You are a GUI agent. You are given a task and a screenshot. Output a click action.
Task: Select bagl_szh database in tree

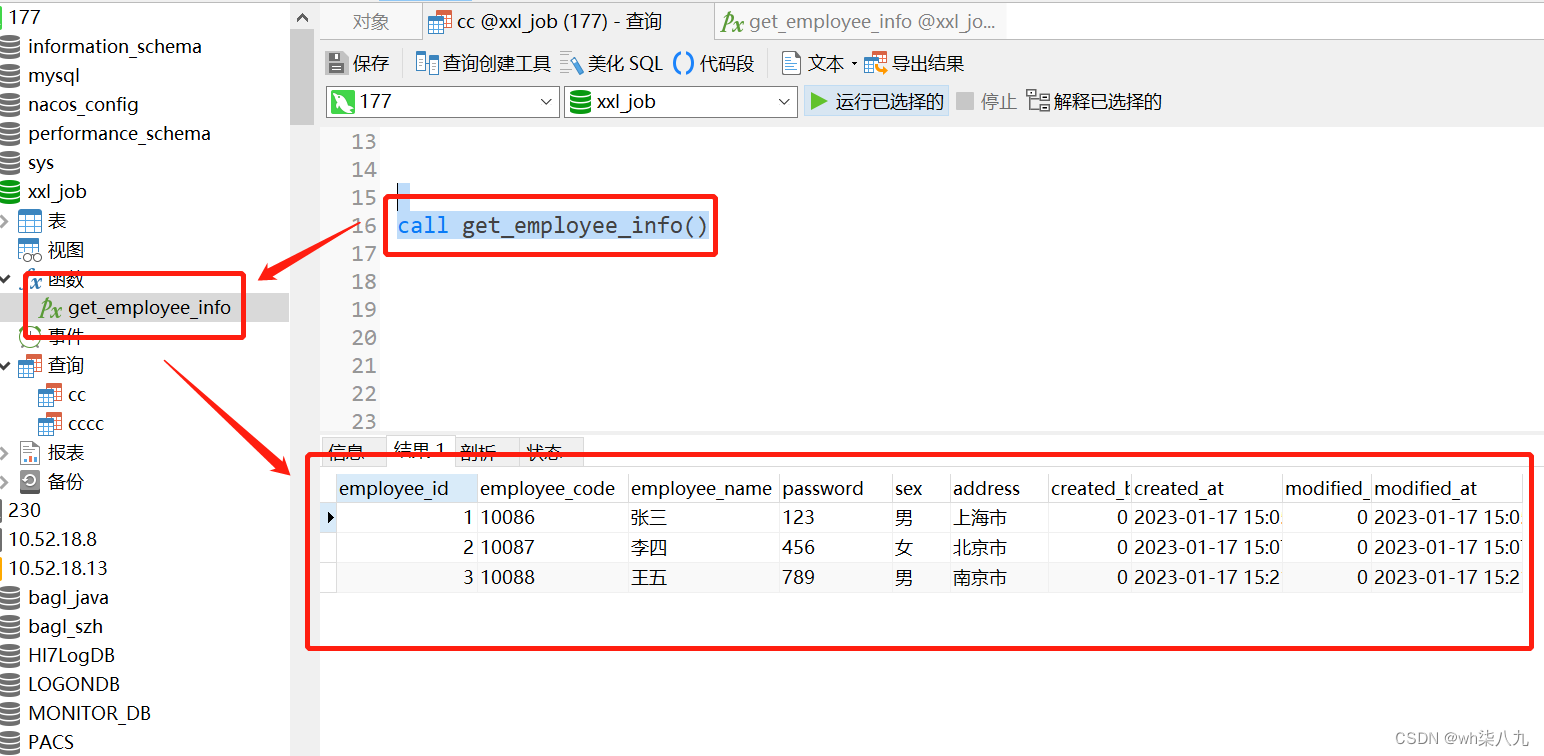coord(65,627)
